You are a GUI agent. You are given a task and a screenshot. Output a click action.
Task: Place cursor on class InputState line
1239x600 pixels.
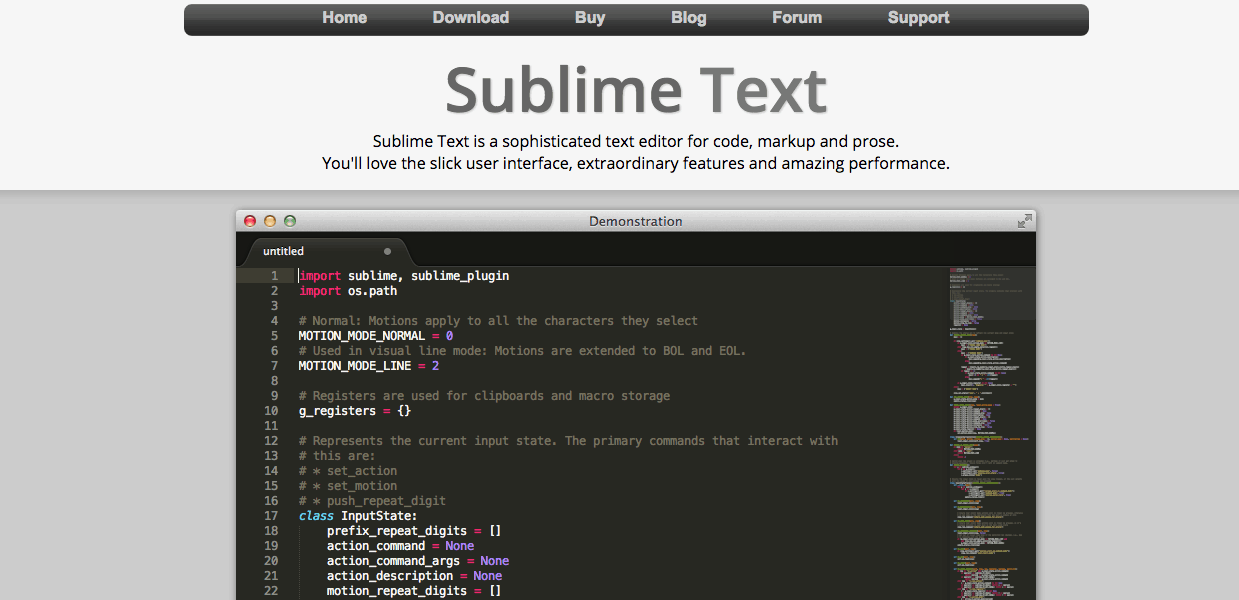point(357,516)
